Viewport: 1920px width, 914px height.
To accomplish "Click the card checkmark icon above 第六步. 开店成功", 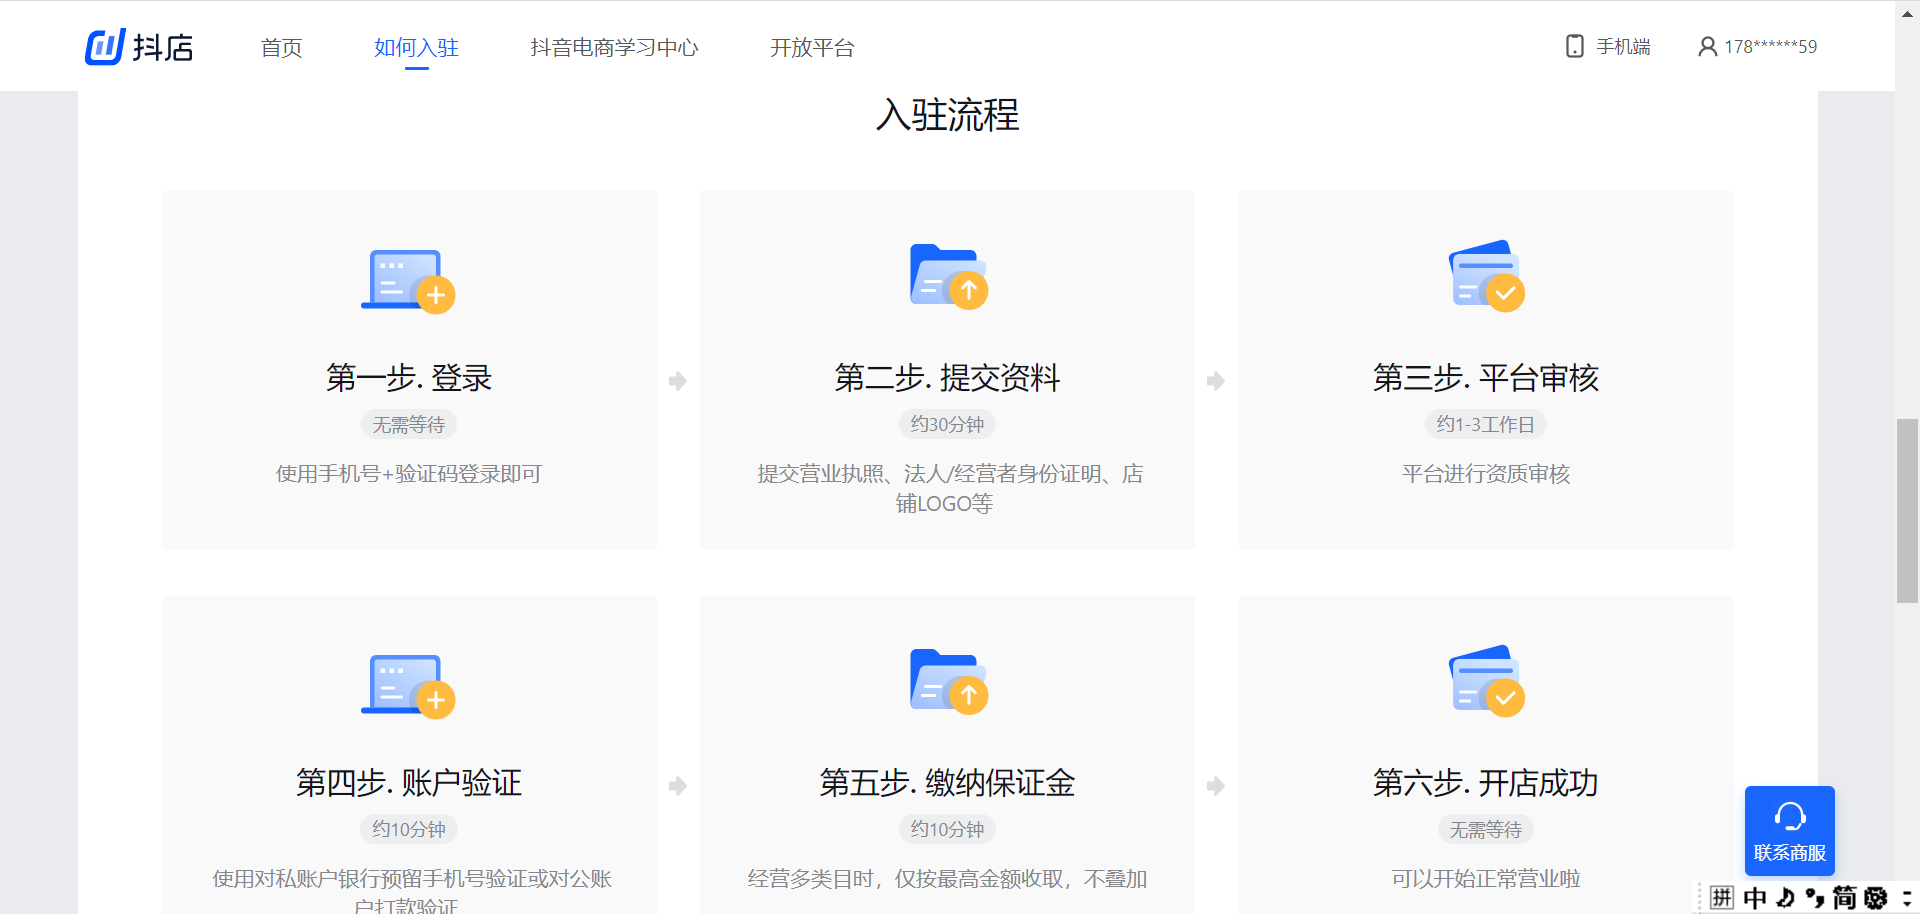I will pyautogui.click(x=1486, y=681).
